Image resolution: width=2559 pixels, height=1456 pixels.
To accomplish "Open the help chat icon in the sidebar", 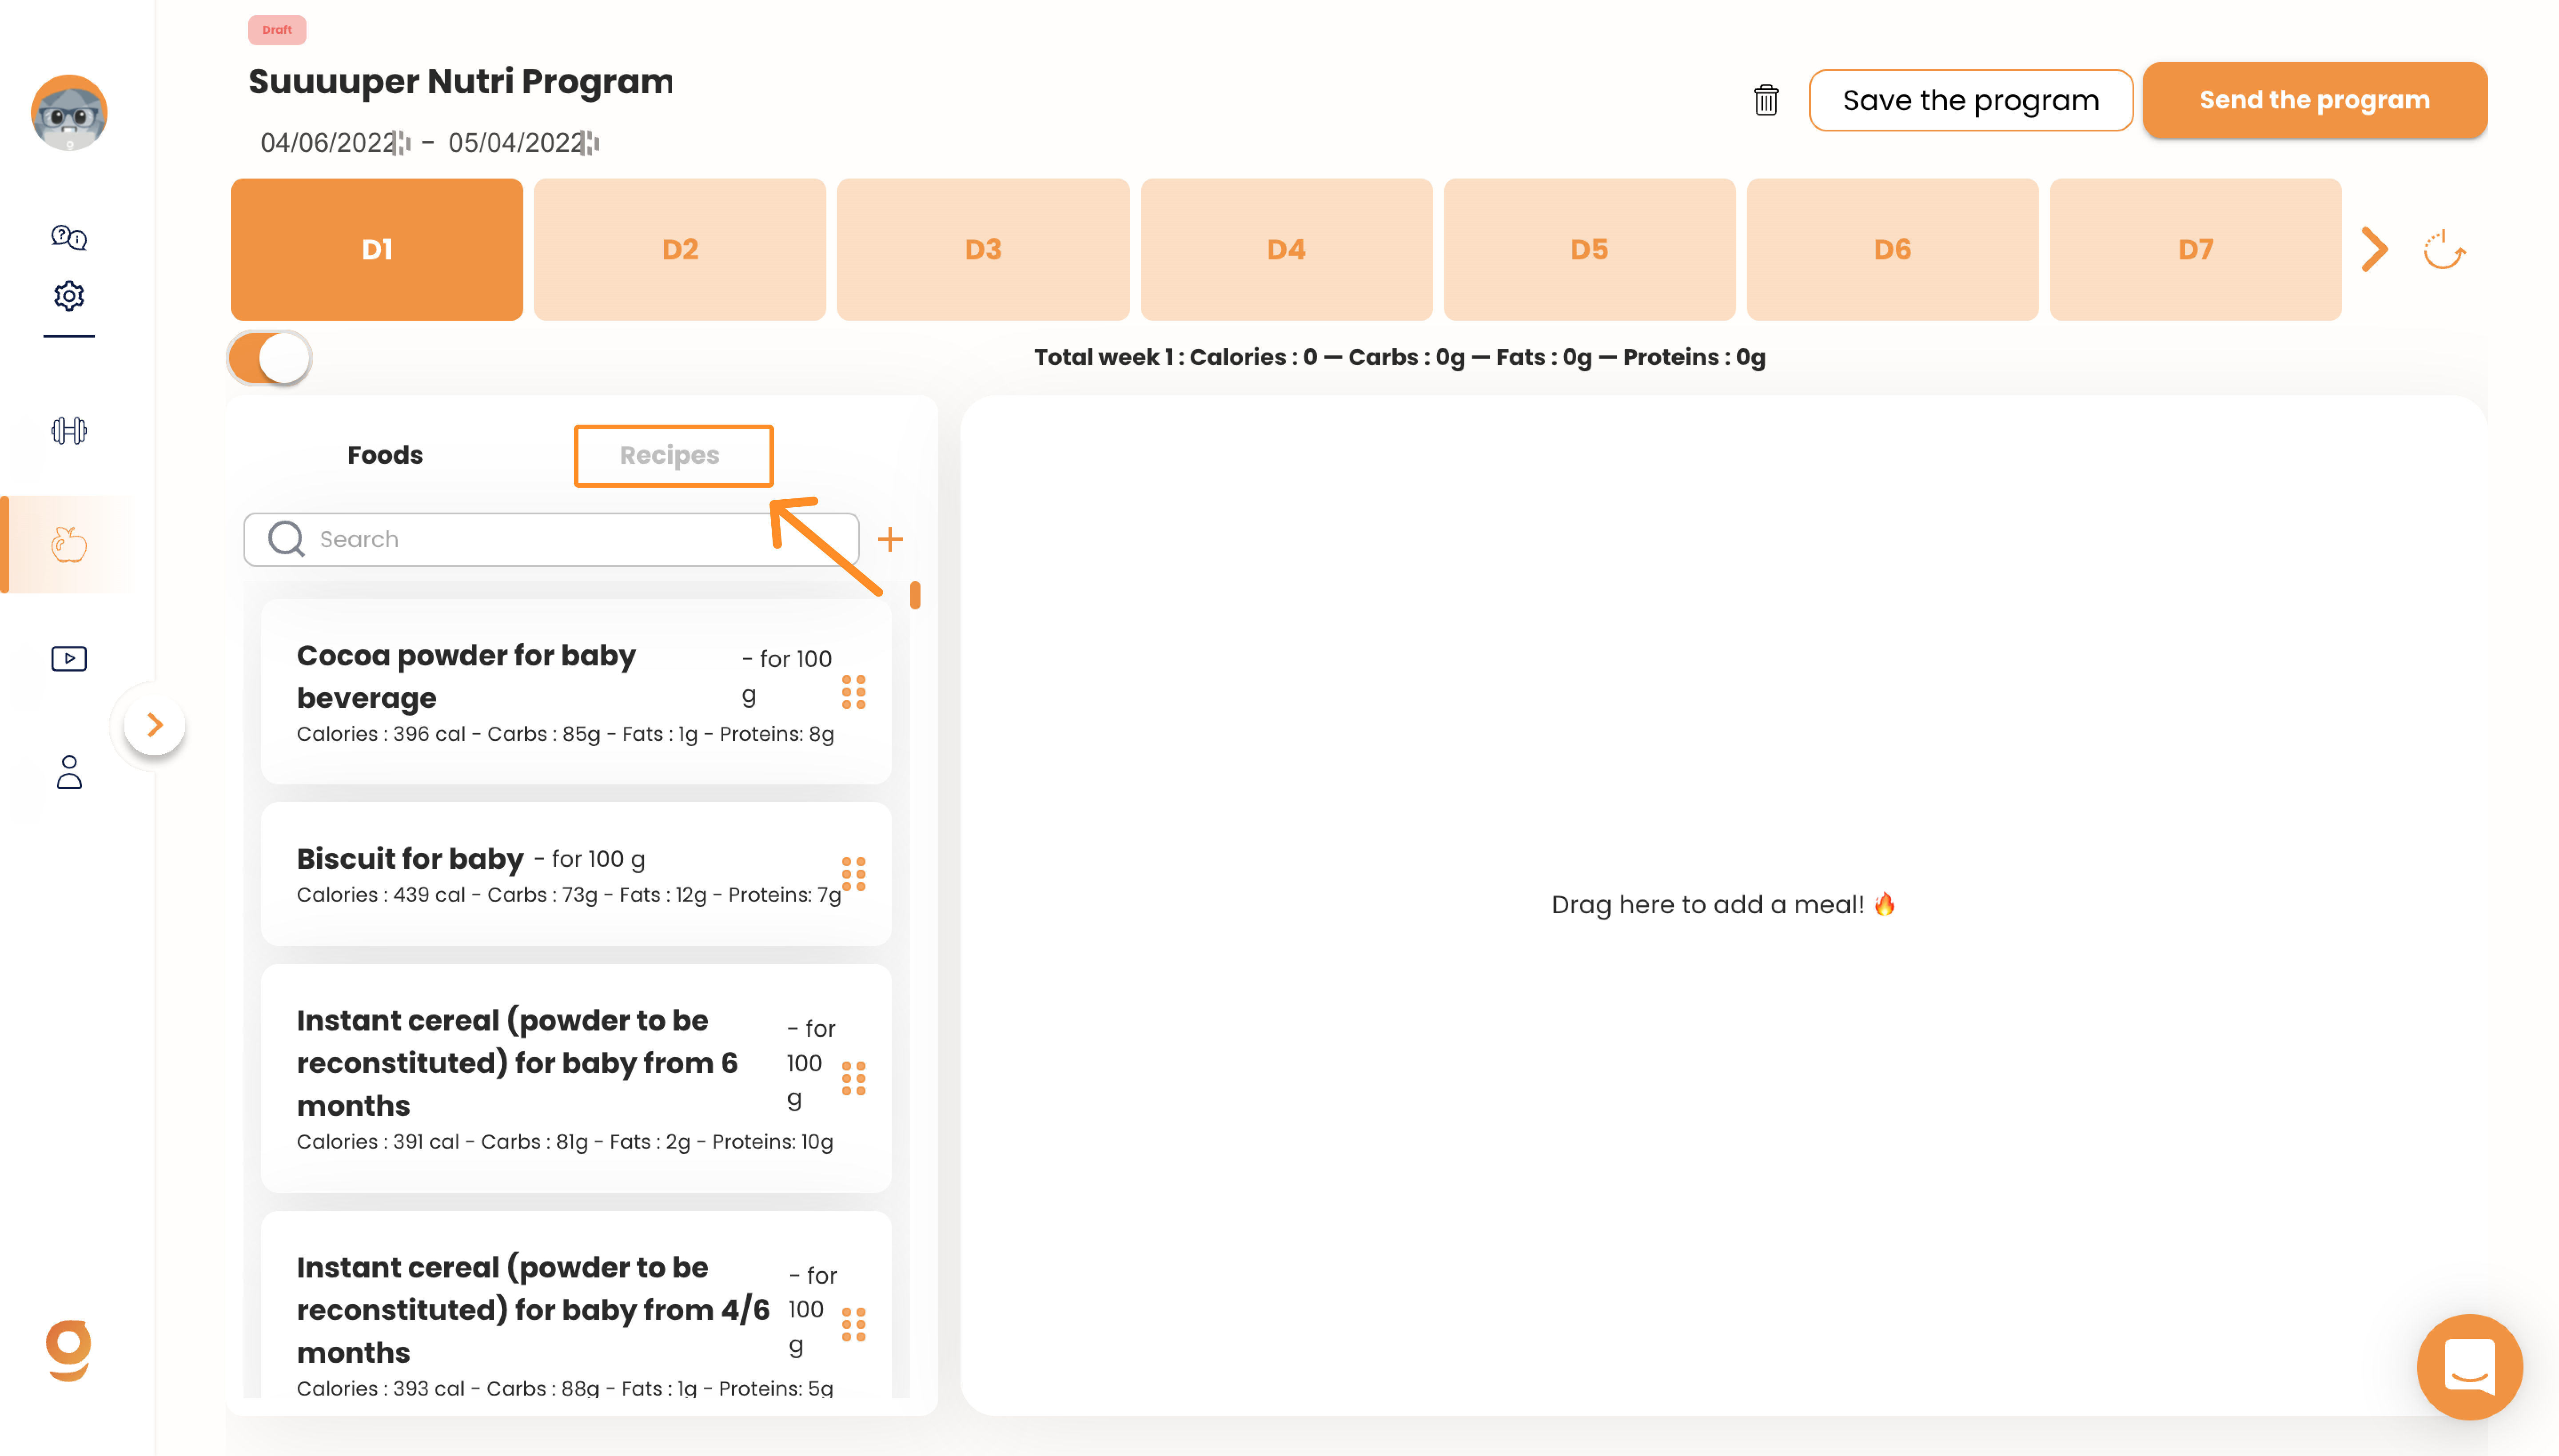I will tap(69, 237).
